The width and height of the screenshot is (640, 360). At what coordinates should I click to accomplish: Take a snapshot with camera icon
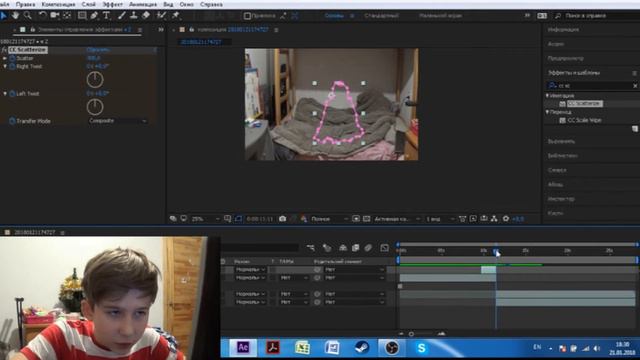[x=282, y=219]
